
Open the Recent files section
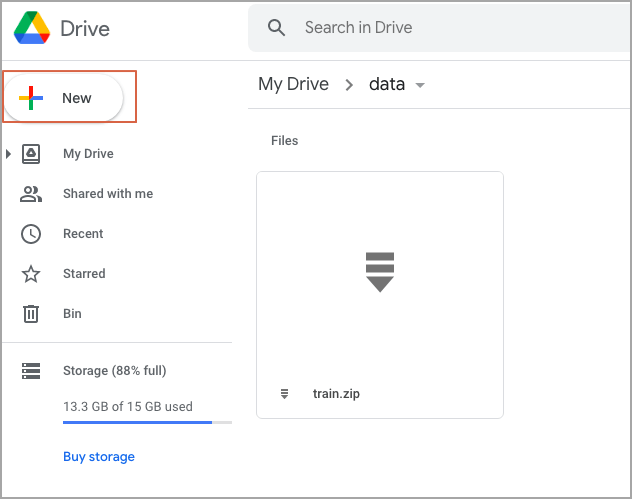tap(83, 234)
